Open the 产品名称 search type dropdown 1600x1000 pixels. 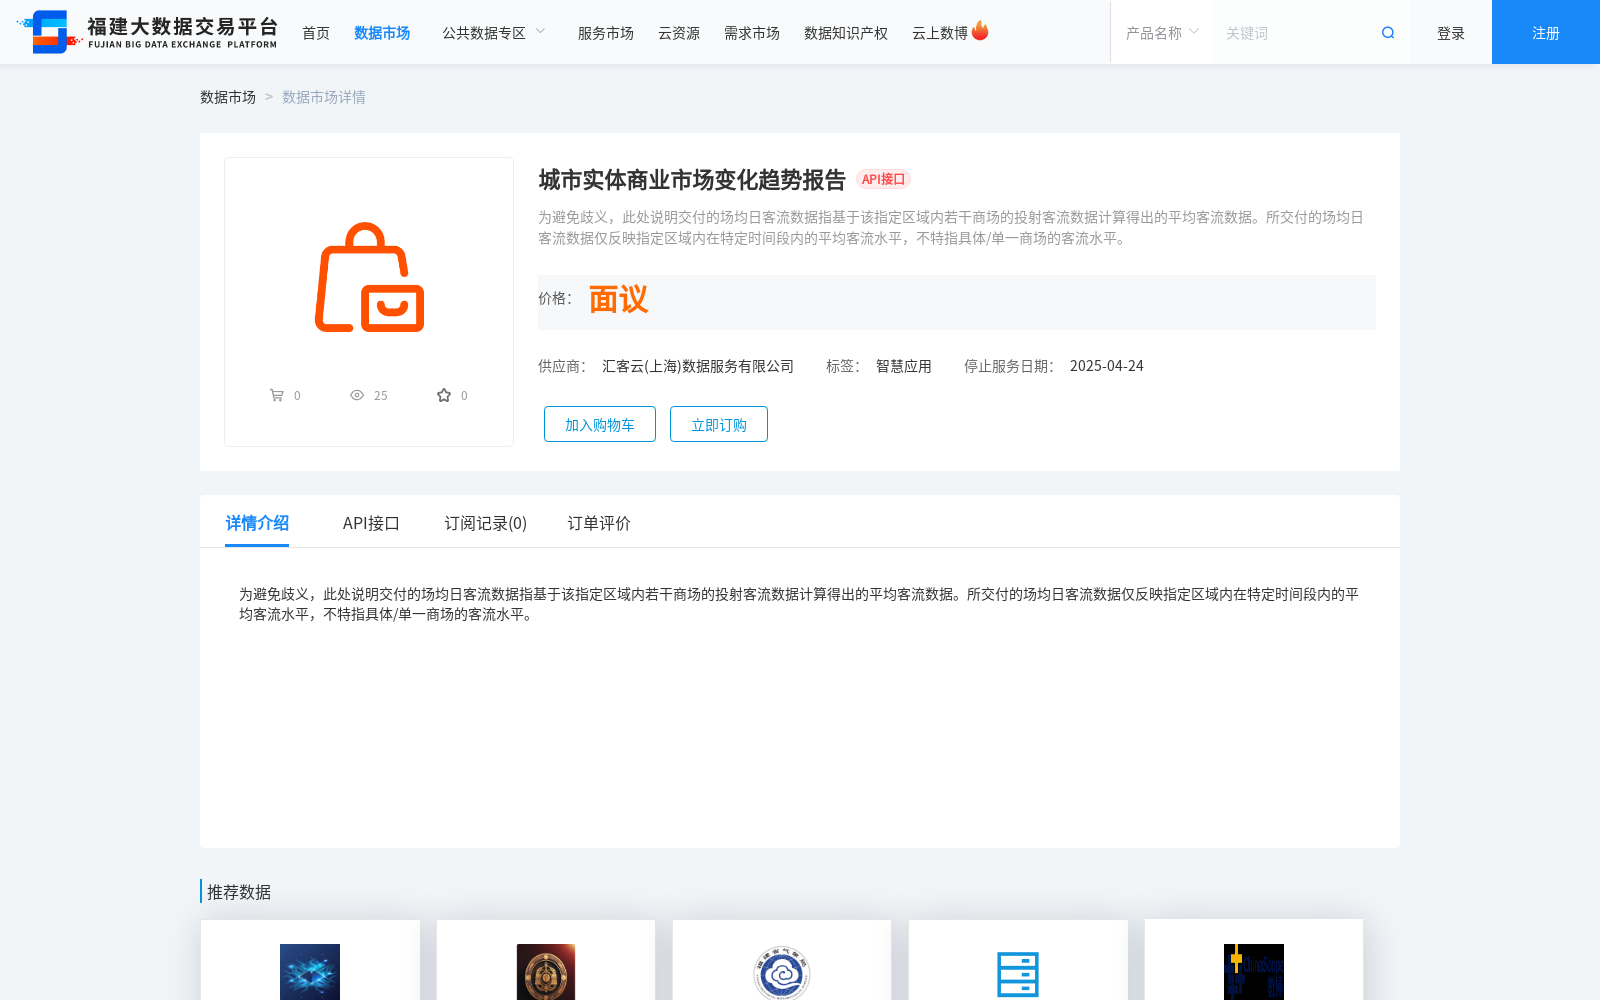(x=1162, y=33)
